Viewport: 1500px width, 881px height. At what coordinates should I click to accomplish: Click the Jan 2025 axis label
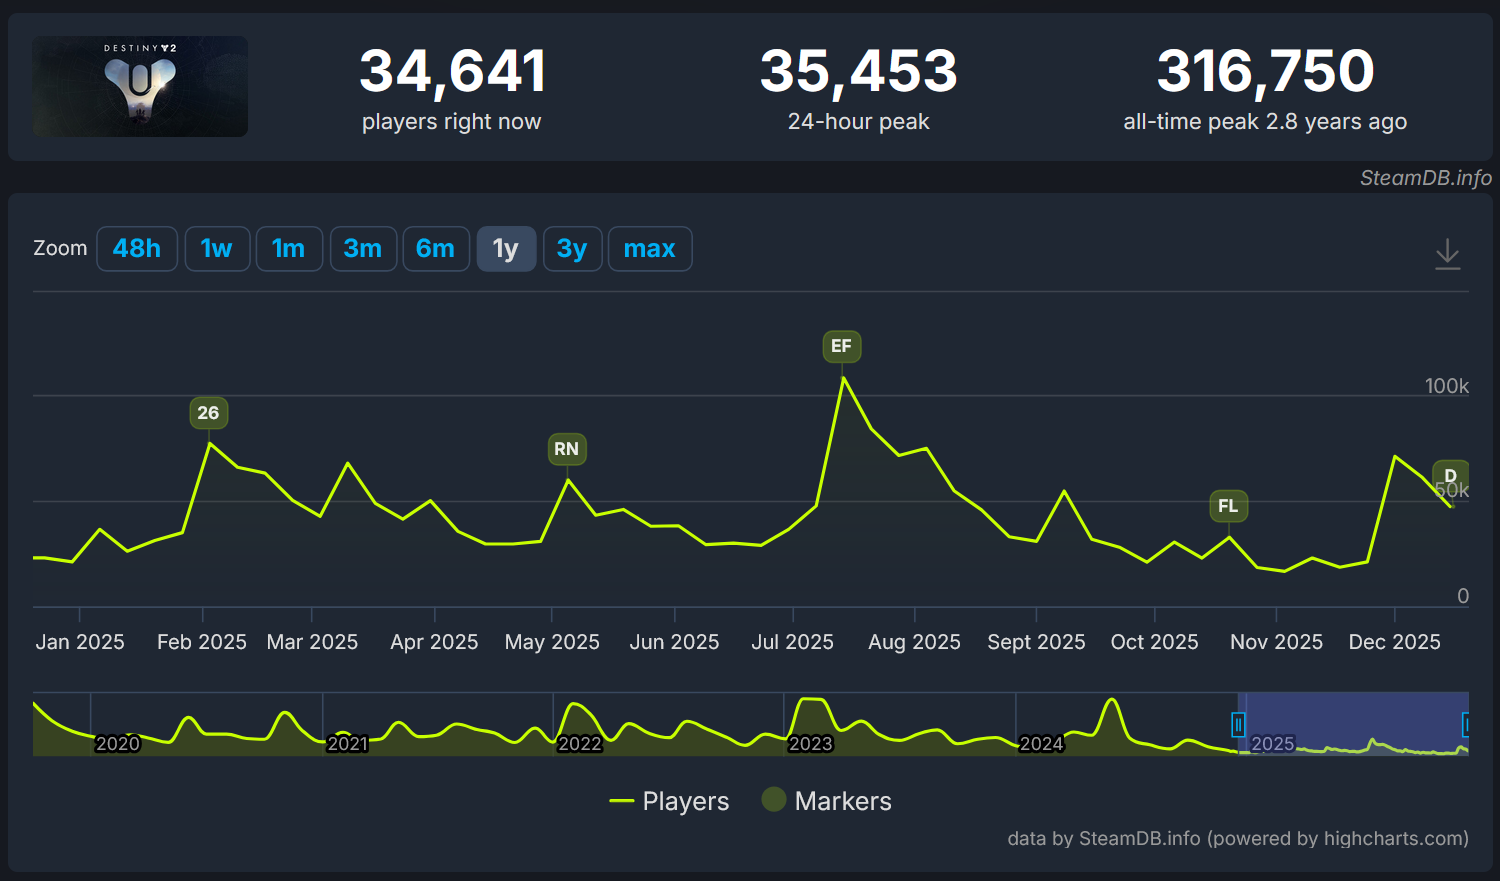tap(80, 642)
